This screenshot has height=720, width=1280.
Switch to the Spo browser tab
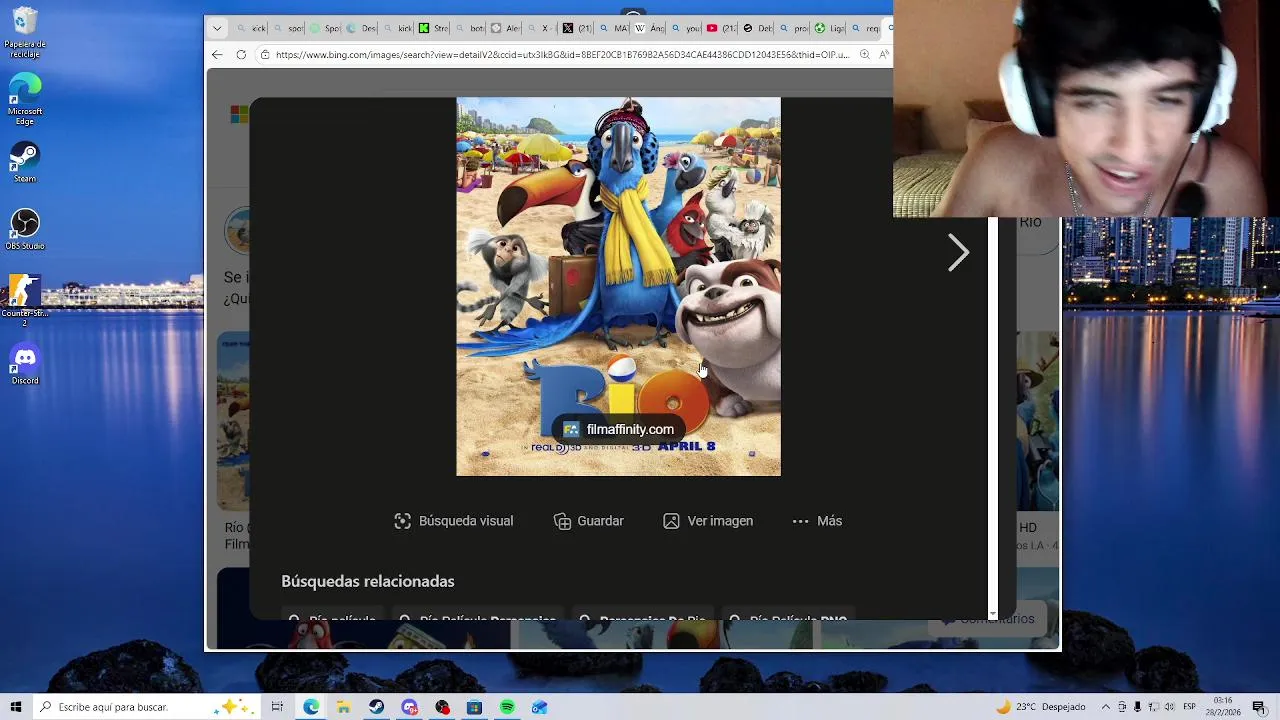click(325, 28)
